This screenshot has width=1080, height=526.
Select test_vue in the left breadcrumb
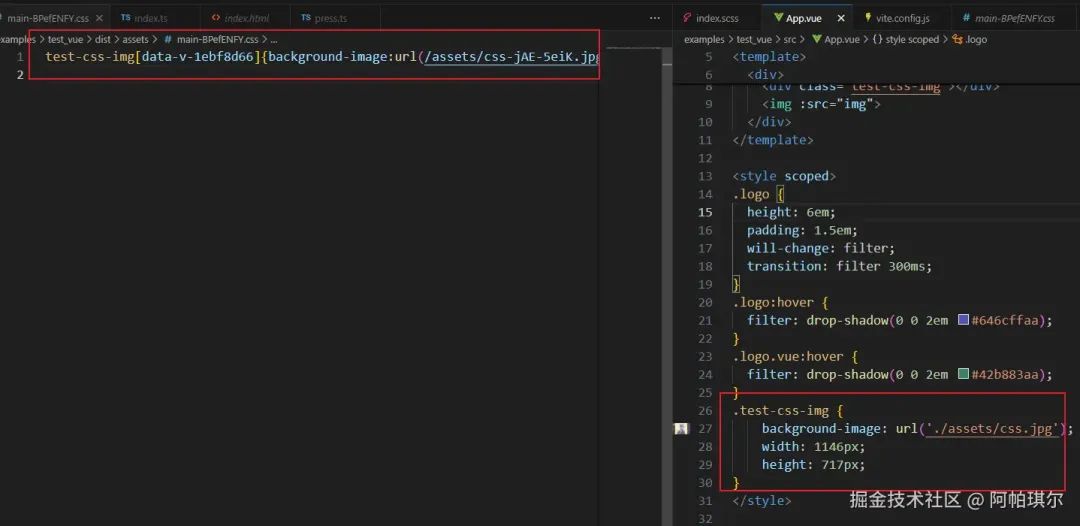coord(65,40)
